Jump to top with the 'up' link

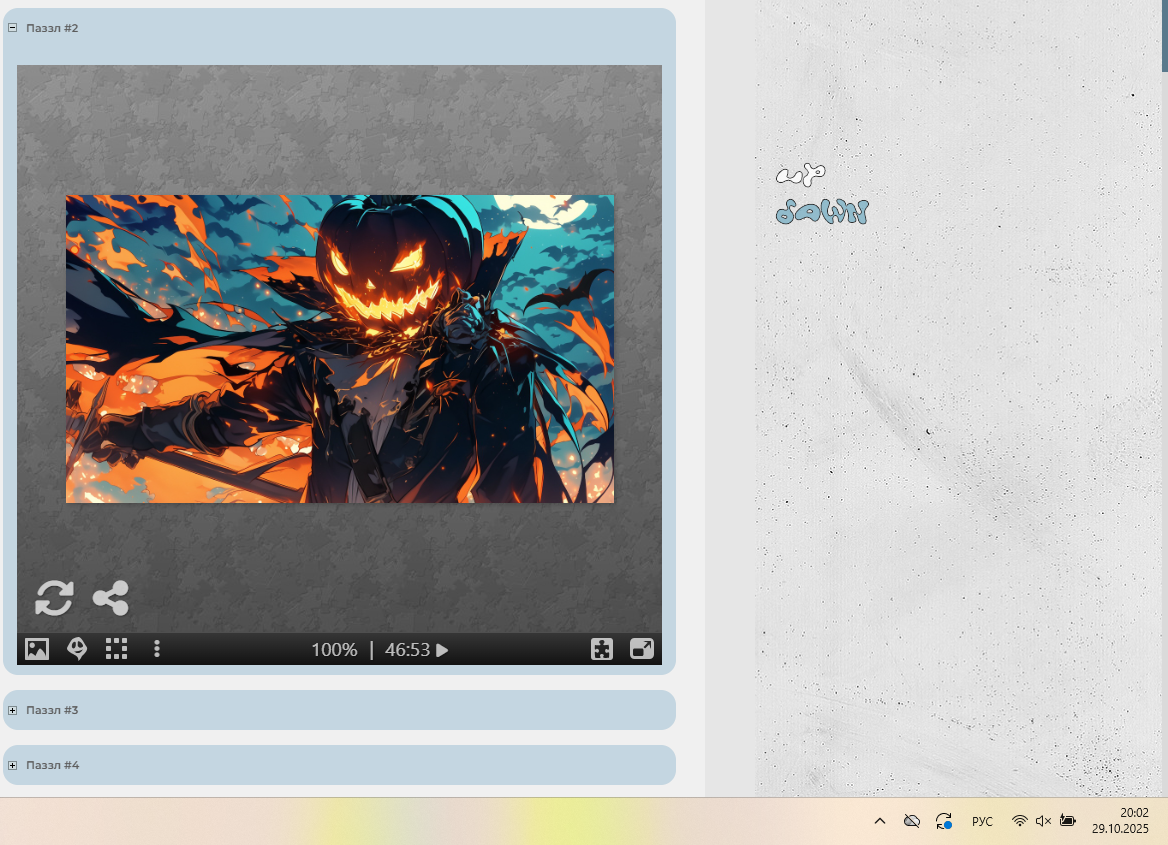pyautogui.click(x=801, y=174)
